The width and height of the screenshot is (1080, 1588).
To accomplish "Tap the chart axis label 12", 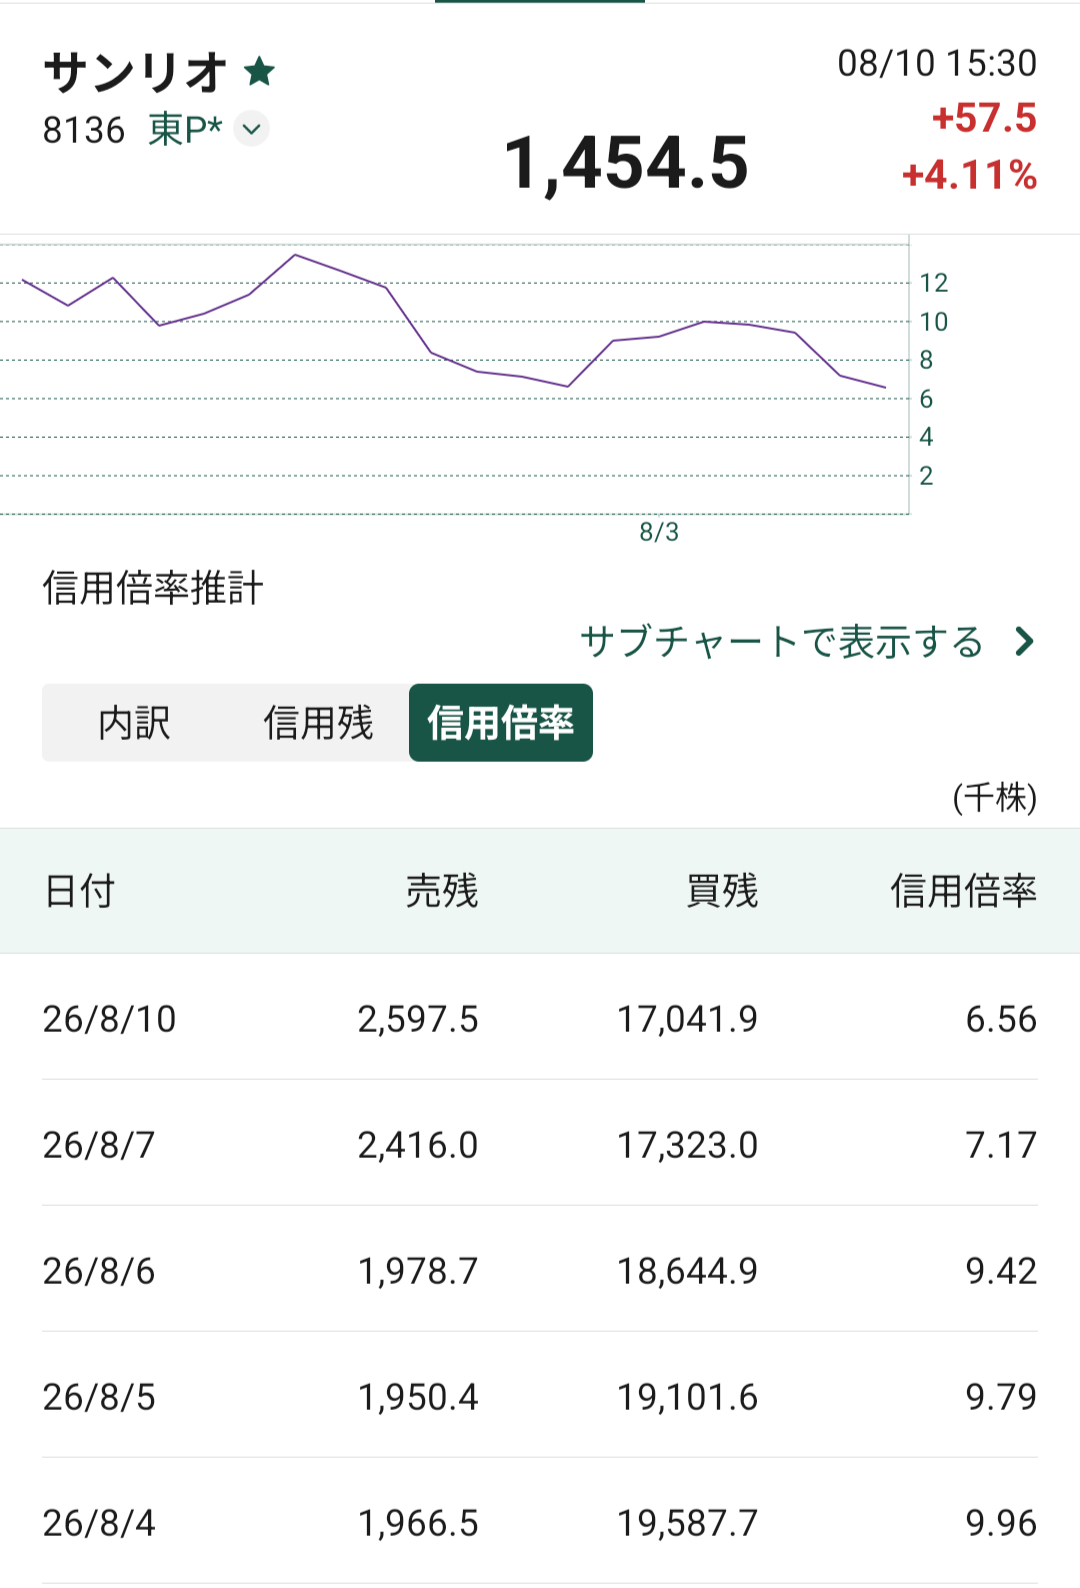I will (934, 283).
